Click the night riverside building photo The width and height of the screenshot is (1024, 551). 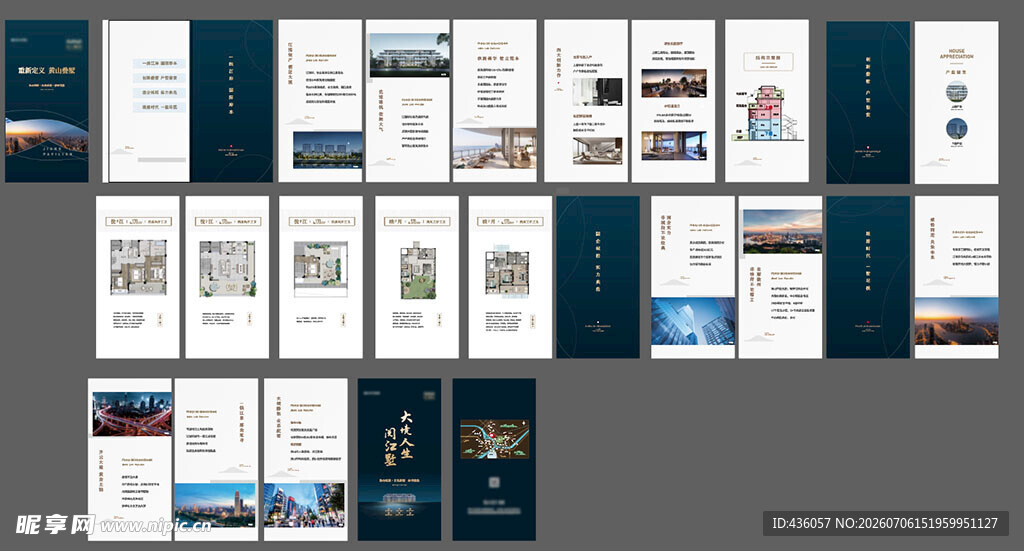click(x=327, y=150)
